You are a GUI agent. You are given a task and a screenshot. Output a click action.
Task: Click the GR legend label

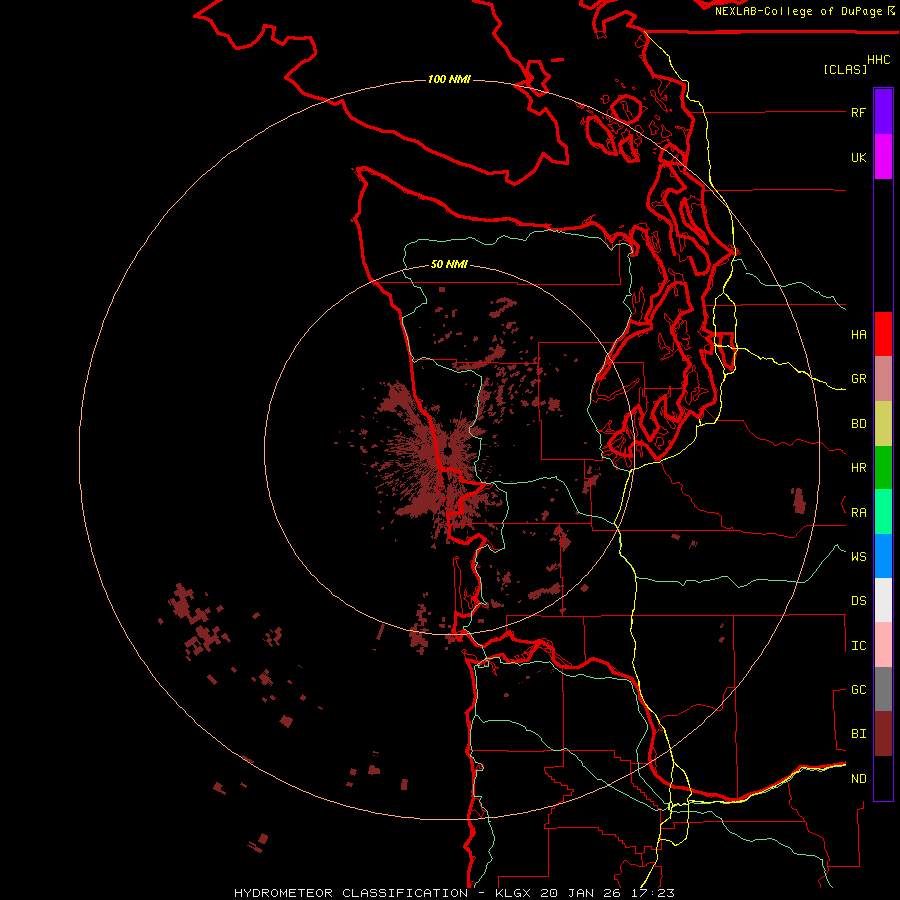(x=858, y=379)
